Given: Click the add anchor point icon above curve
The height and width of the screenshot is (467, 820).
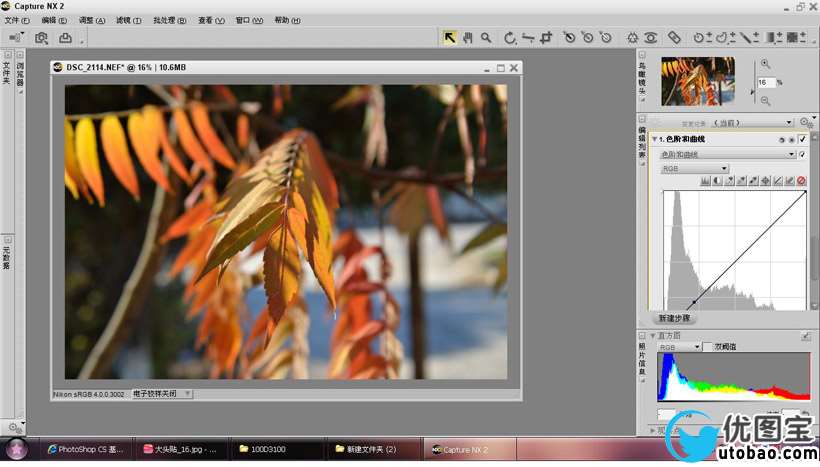Looking at the screenshot, I should pyautogui.click(x=765, y=181).
